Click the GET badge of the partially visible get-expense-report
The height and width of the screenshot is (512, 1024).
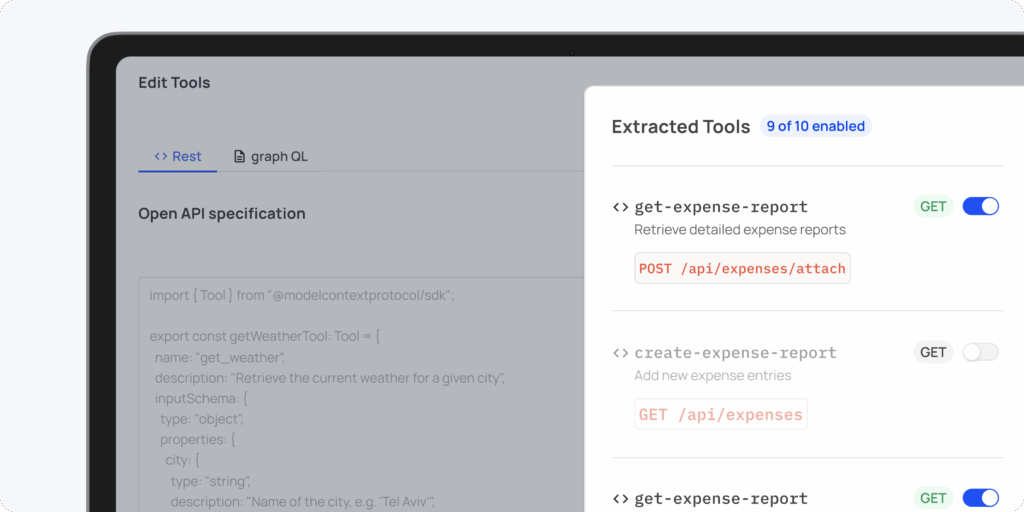point(933,498)
